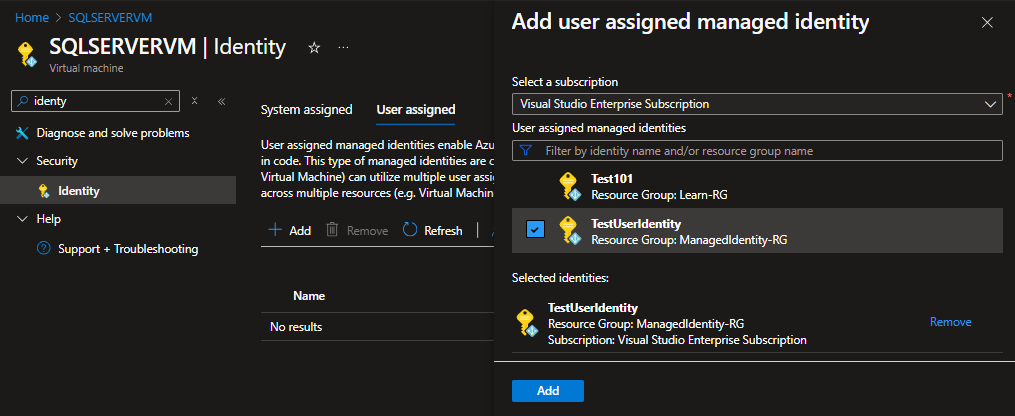Click the filter funnel icon in identity filter
This screenshot has width=1015, height=416.
pos(526,151)
